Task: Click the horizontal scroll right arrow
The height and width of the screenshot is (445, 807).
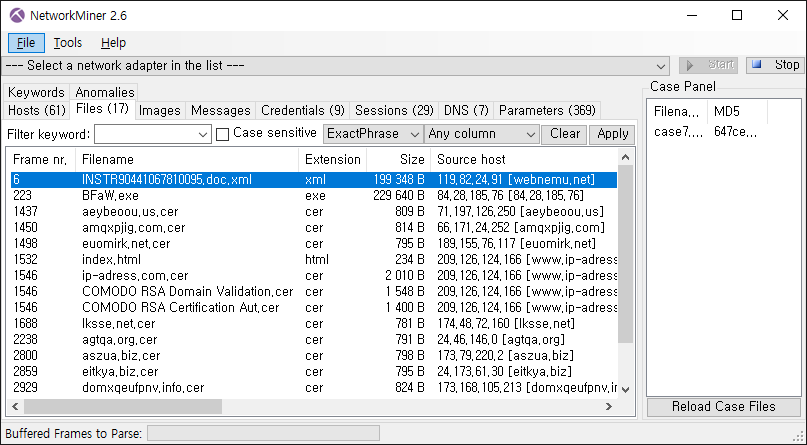Action: (609, 406)
